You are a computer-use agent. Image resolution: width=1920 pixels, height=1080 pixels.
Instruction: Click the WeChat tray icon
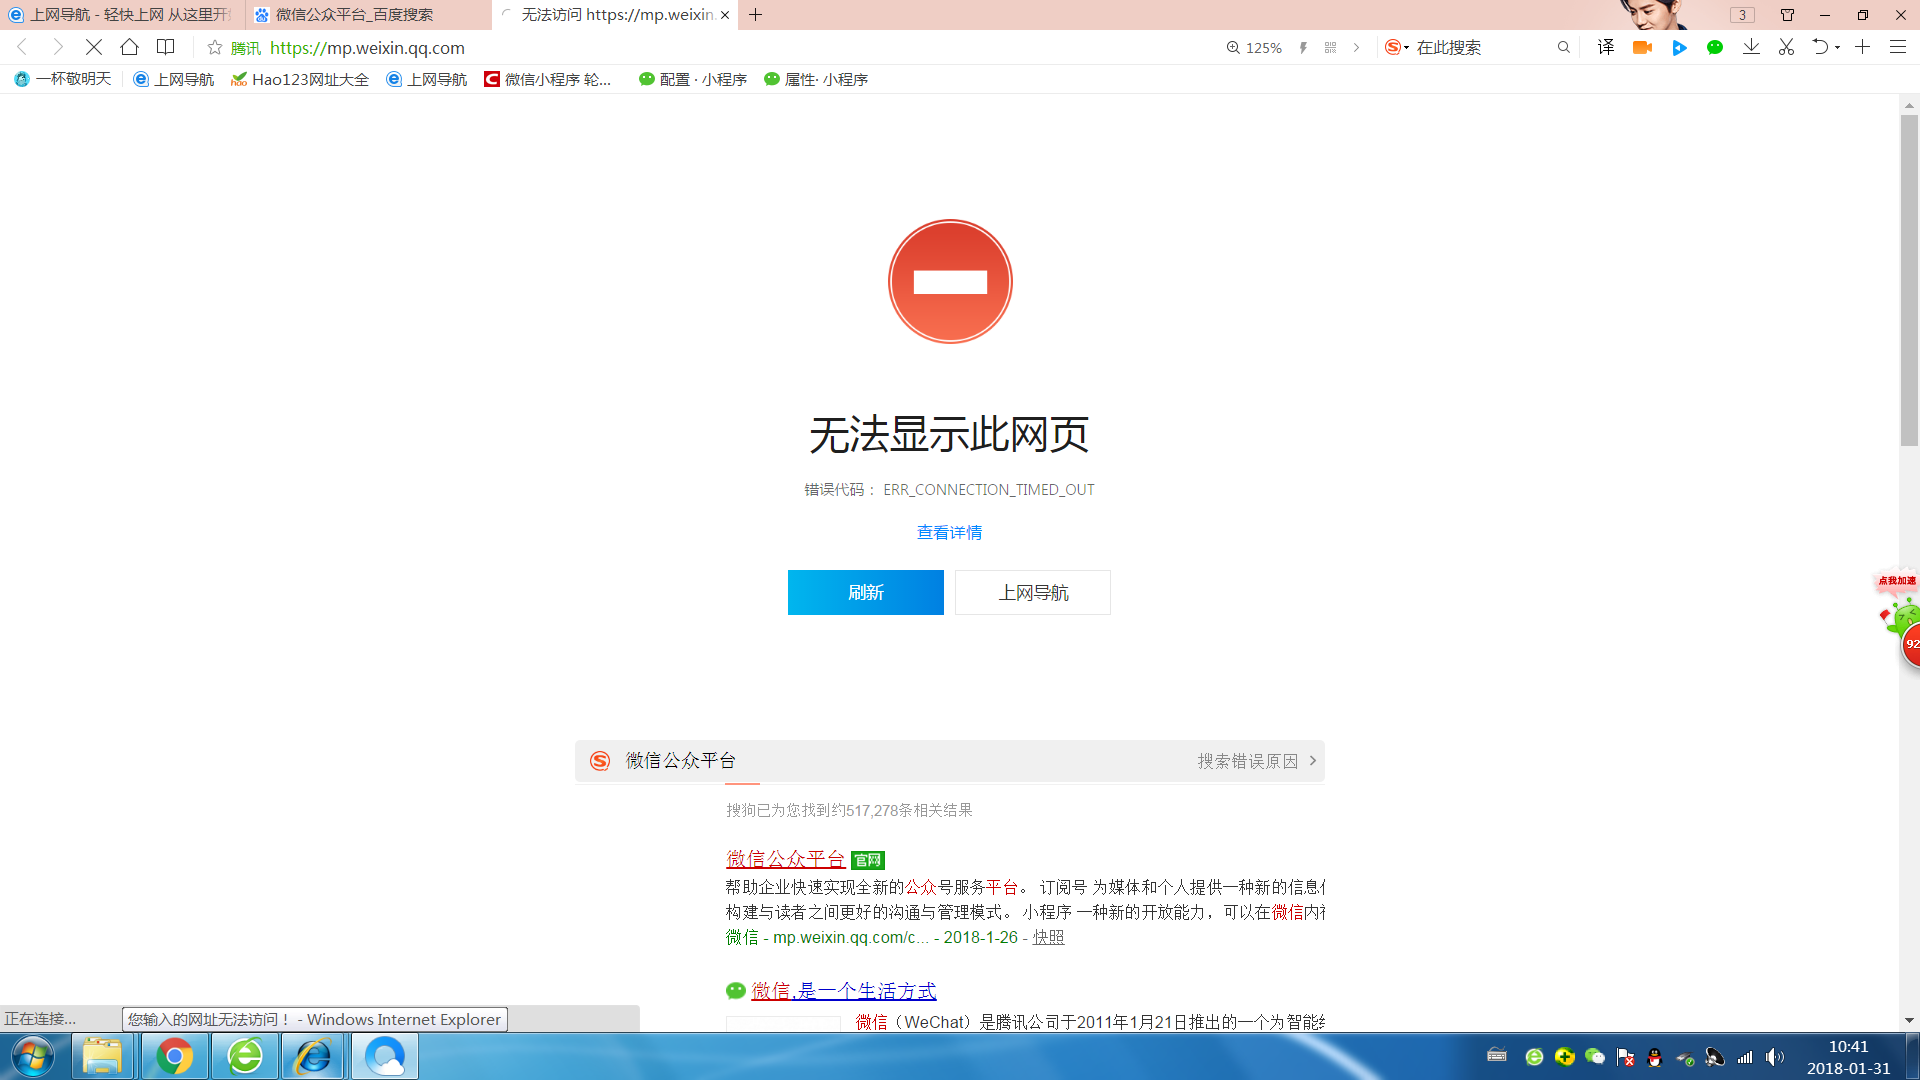point(1595,1057)
